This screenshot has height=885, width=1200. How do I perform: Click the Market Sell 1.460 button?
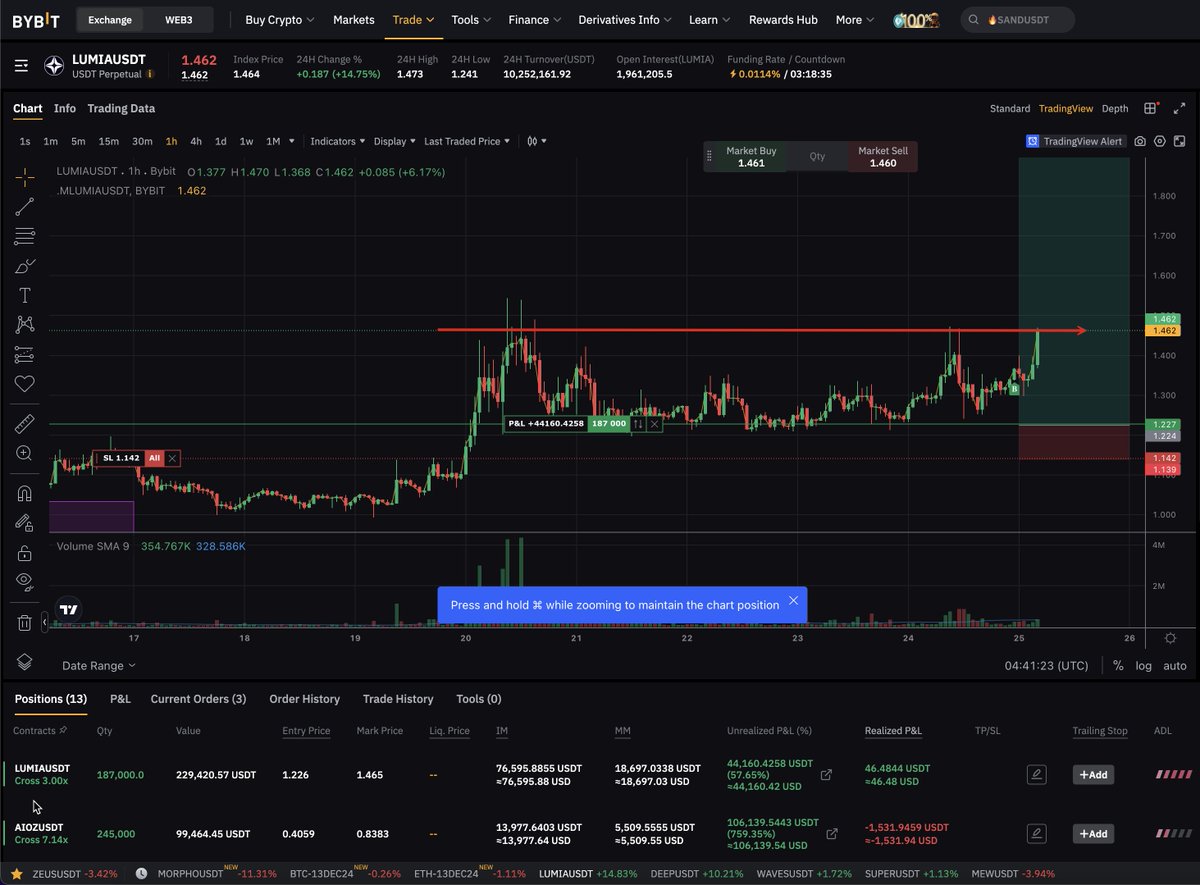click(883, 157)
